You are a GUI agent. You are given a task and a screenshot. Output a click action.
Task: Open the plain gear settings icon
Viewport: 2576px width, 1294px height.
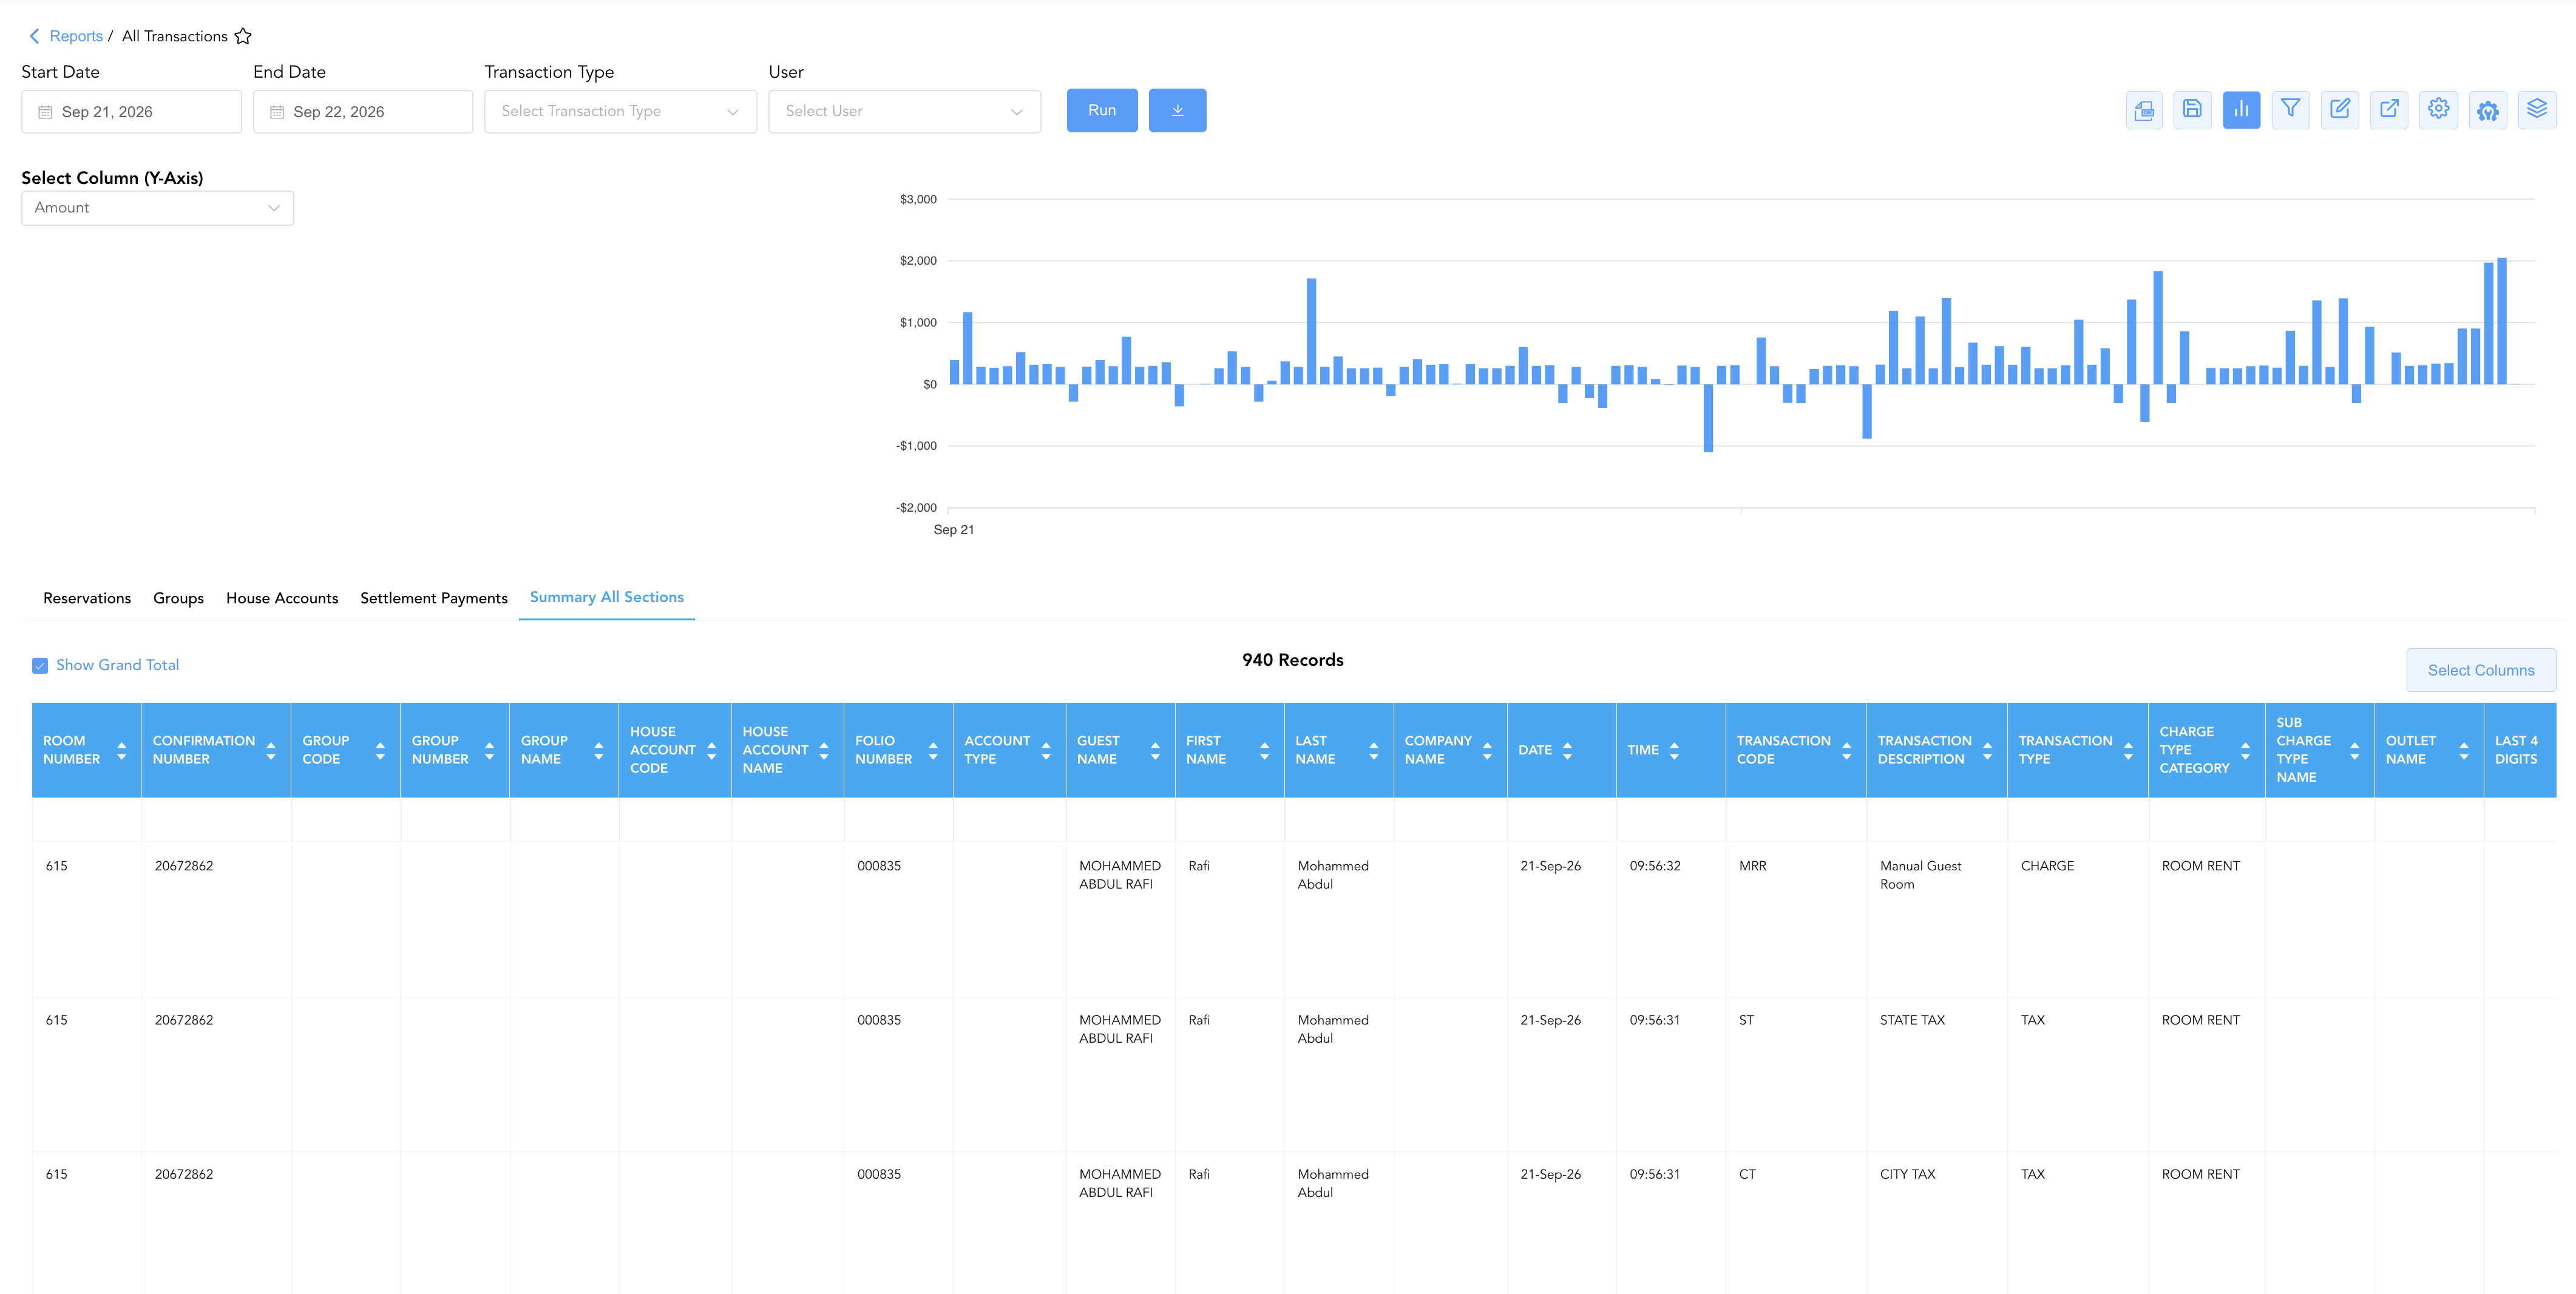pos(2438,110)
